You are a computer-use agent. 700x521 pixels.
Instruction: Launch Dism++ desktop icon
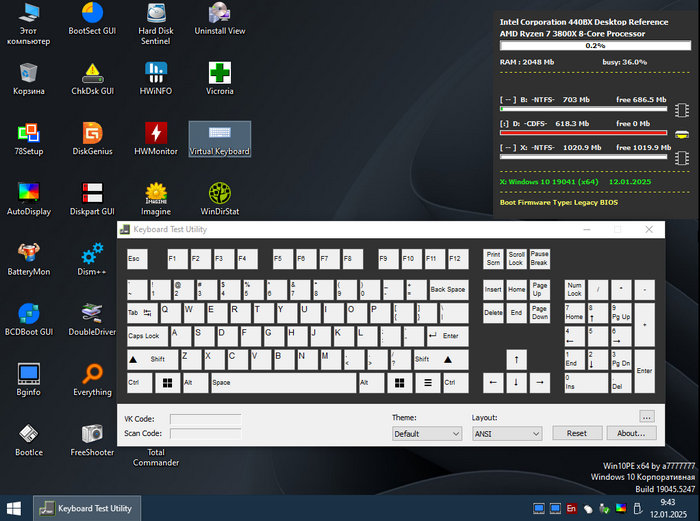pyautogui.click(x=92, y=260)
